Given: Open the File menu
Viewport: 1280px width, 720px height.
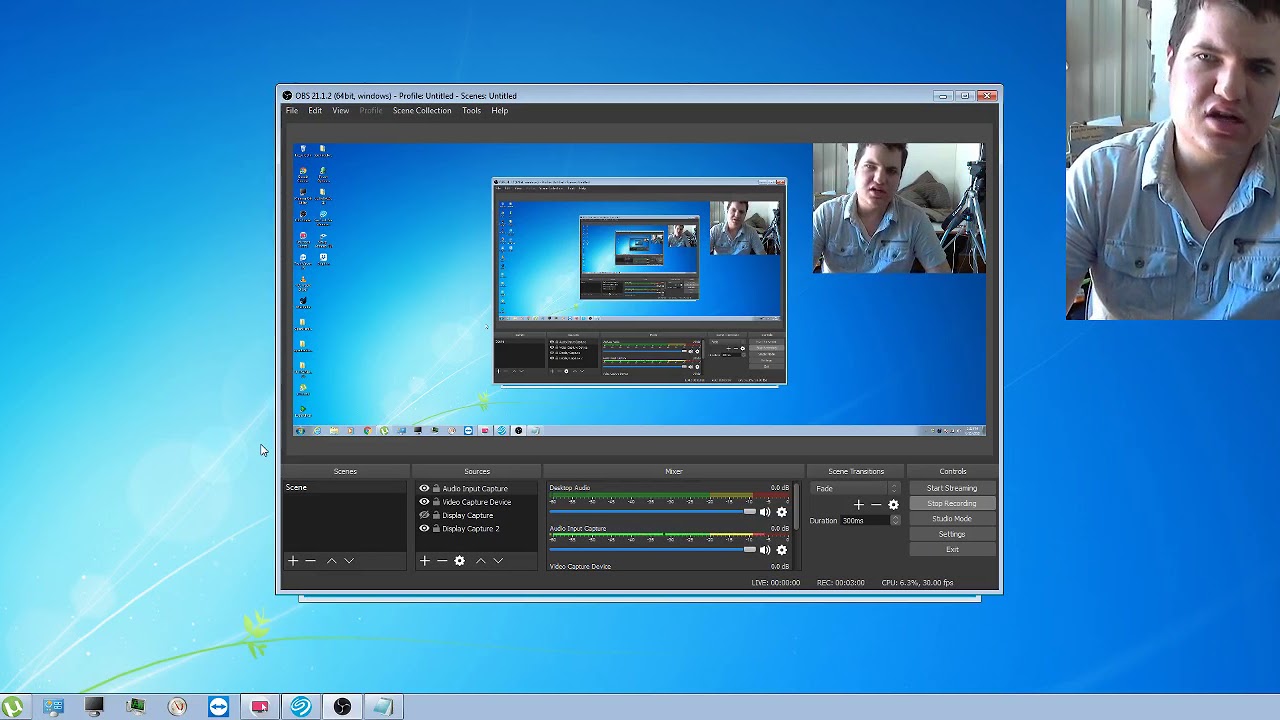Looking at the screenshot, I should point(292,111).
